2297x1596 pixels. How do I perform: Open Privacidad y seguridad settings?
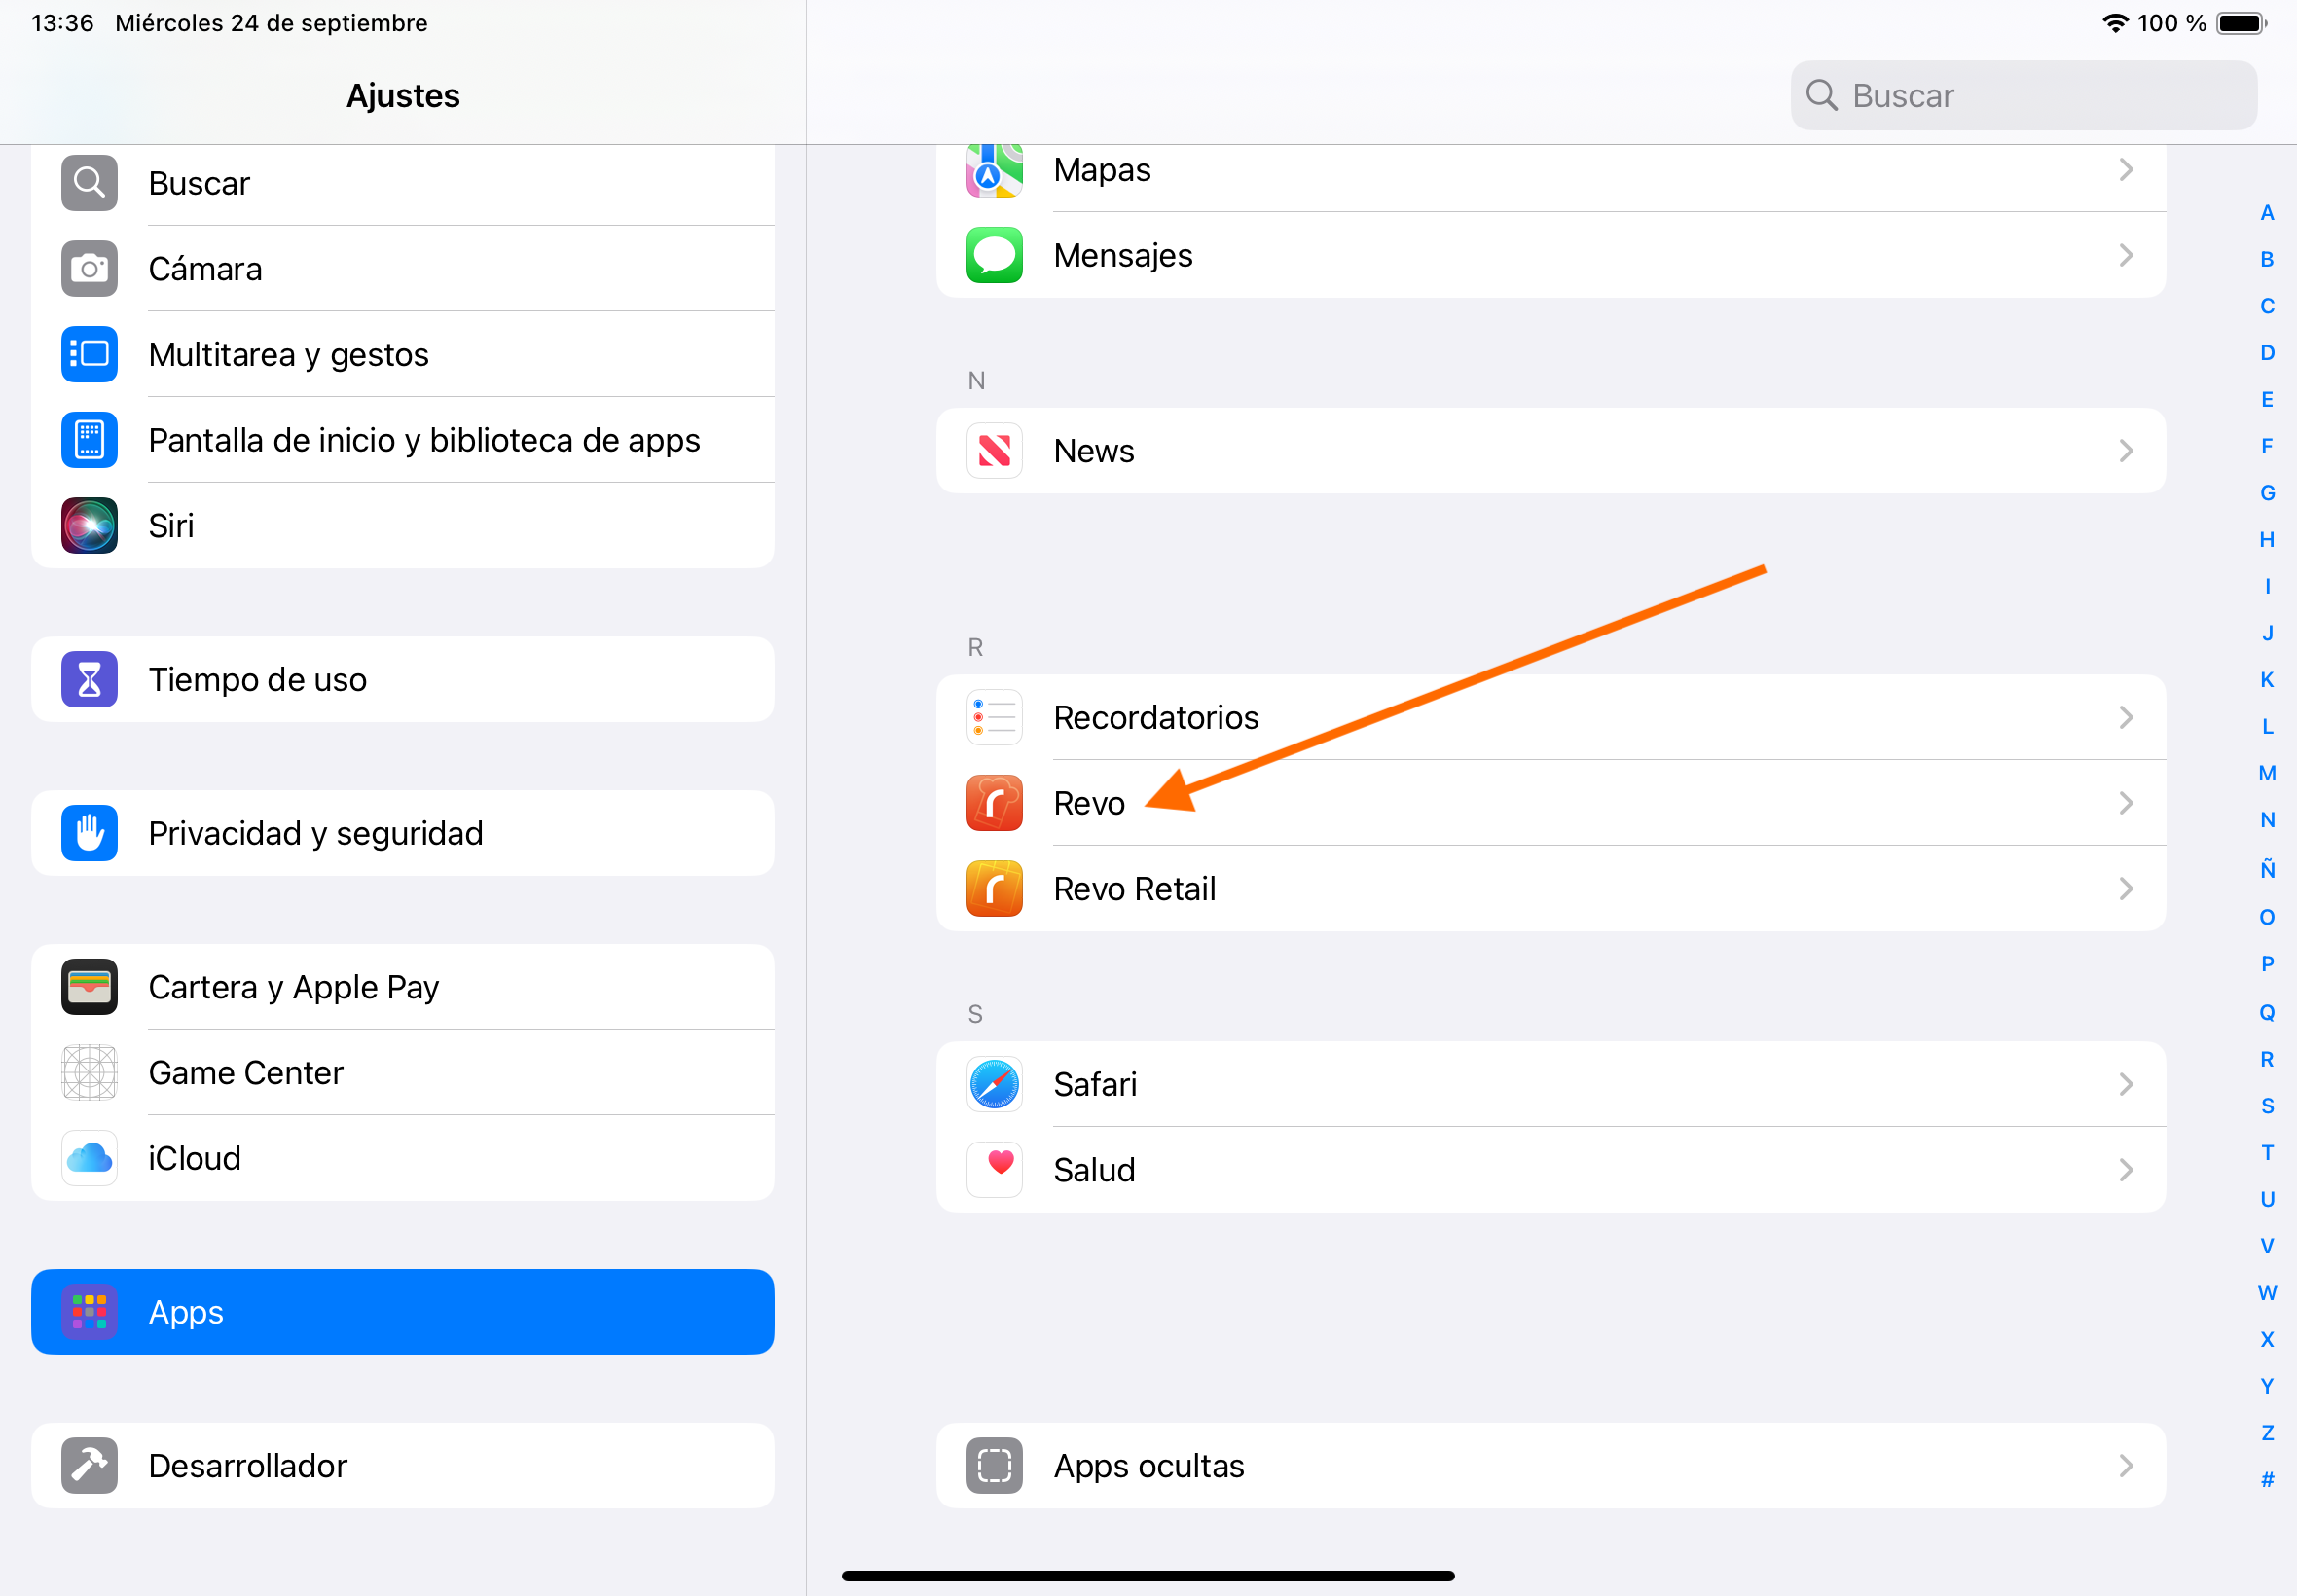pyautogui.click(x=402, y=833)
